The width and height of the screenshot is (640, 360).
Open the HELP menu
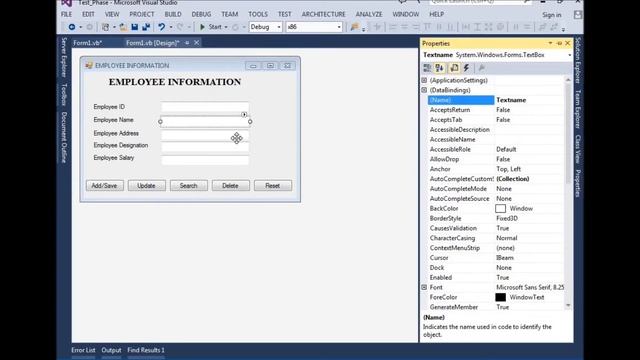(x=436, y=14)
